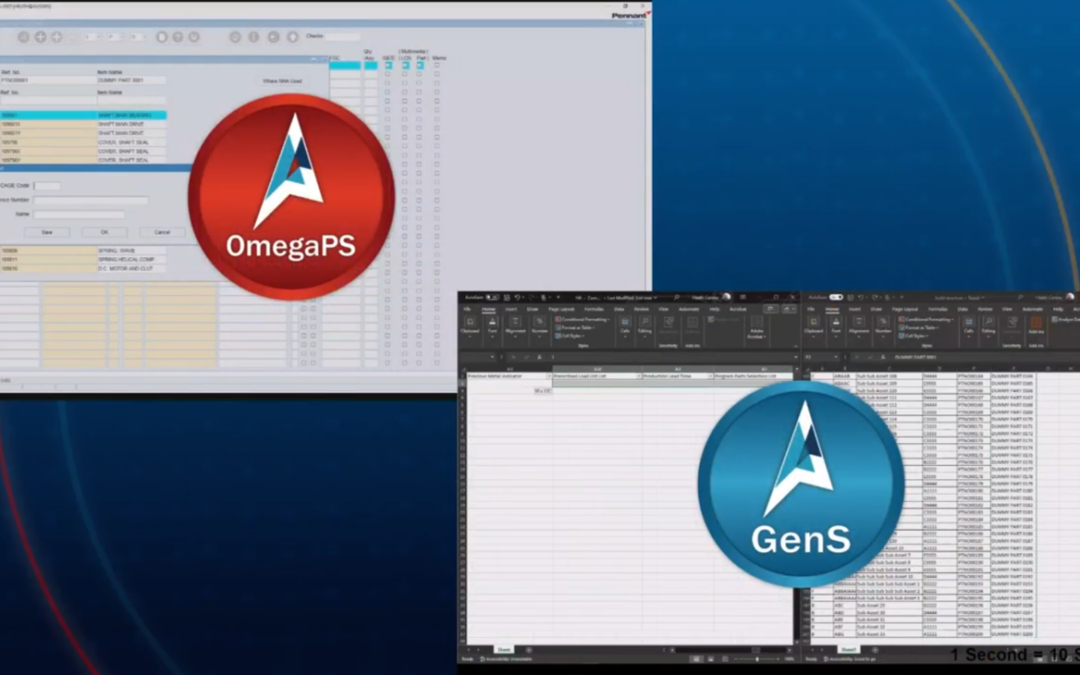
Task: Open Acrobat tab in left Excel window
Action: (738, 309)
